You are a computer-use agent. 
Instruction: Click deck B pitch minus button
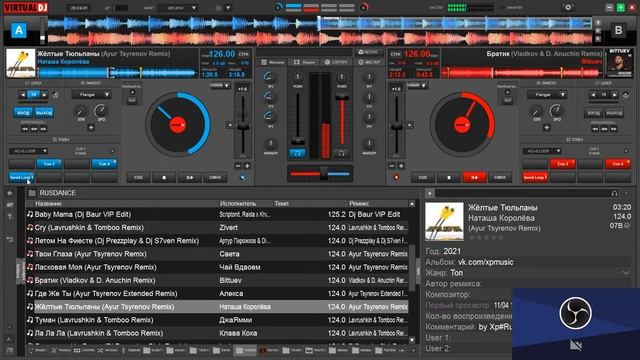point(392,166)
